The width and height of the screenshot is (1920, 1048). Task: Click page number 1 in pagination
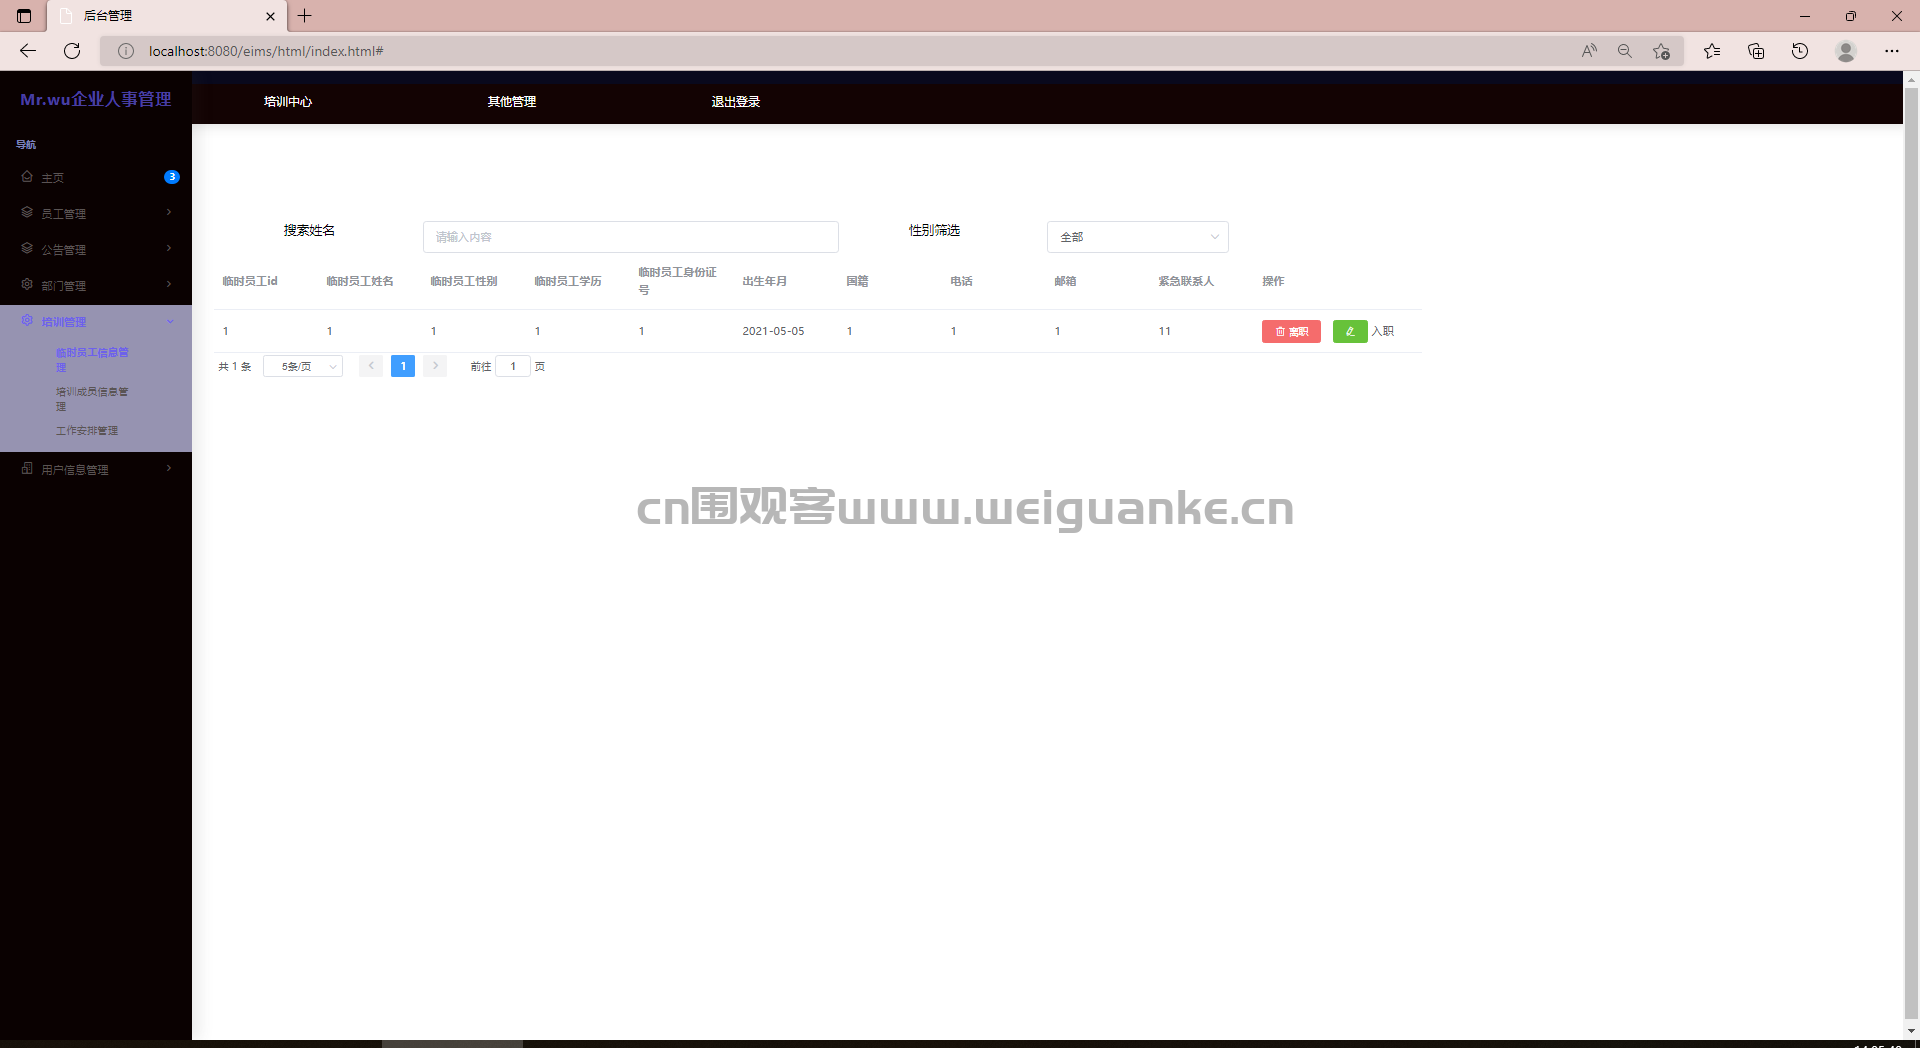(403, 366)
